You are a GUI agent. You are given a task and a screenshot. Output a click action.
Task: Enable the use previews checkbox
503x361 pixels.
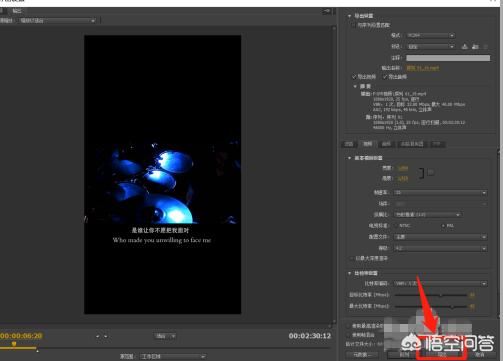click(x=348, y=335)
